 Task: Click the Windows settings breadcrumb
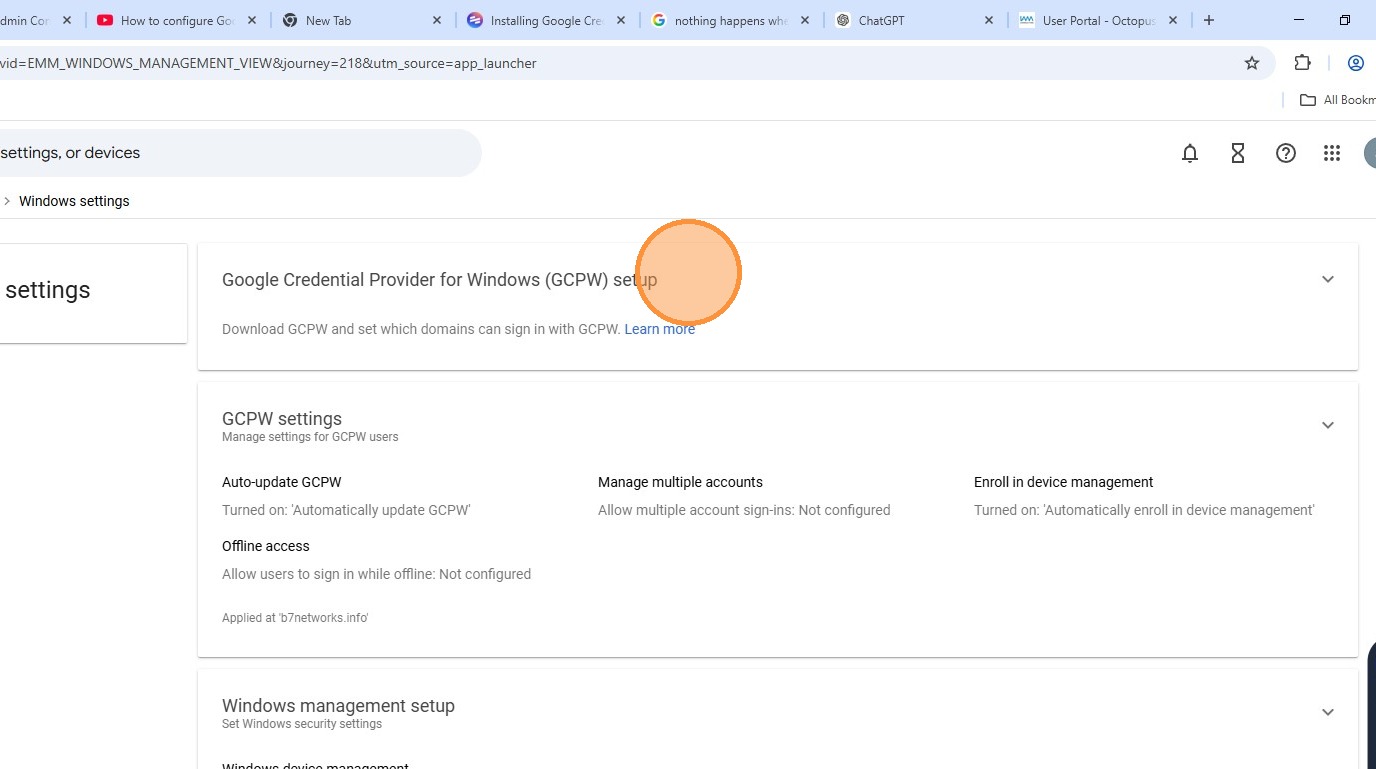point(74,201)
